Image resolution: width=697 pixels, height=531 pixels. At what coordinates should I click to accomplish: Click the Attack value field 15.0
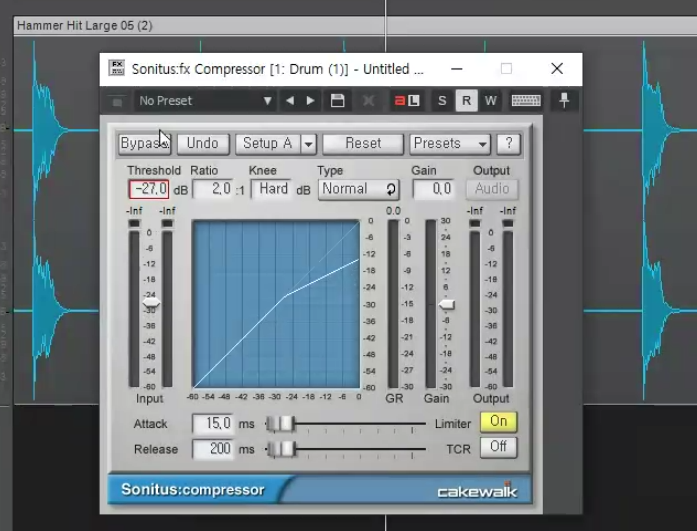213,423
